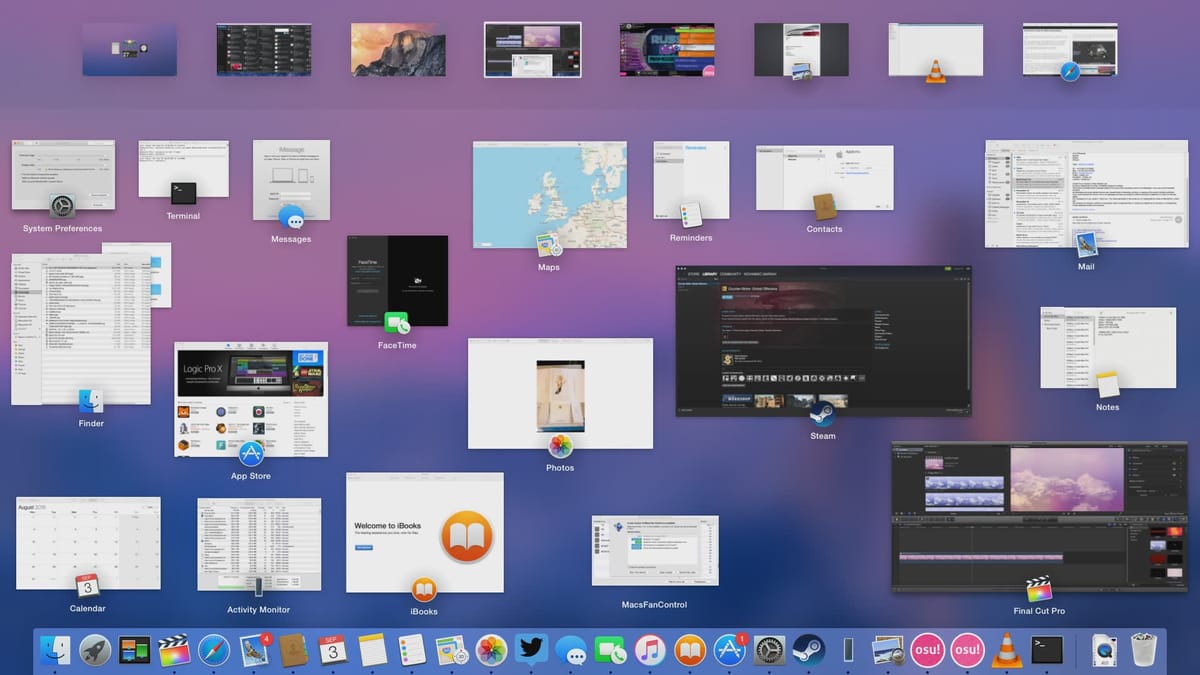The height and width of the screenshot is (675, 1200).
Task: Open Reminders list icon in the Dock
Action: pos(412,650)
